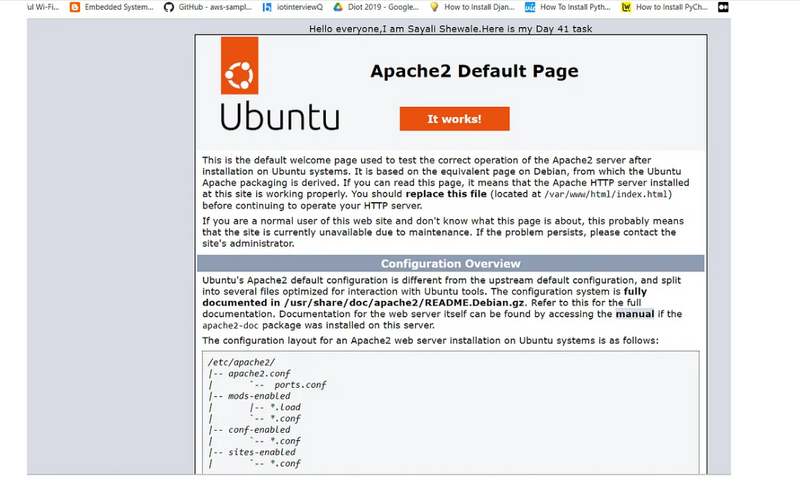Click ports.conf in the configuration layout
Screen dimensions: 800x485
pos(300,385)
